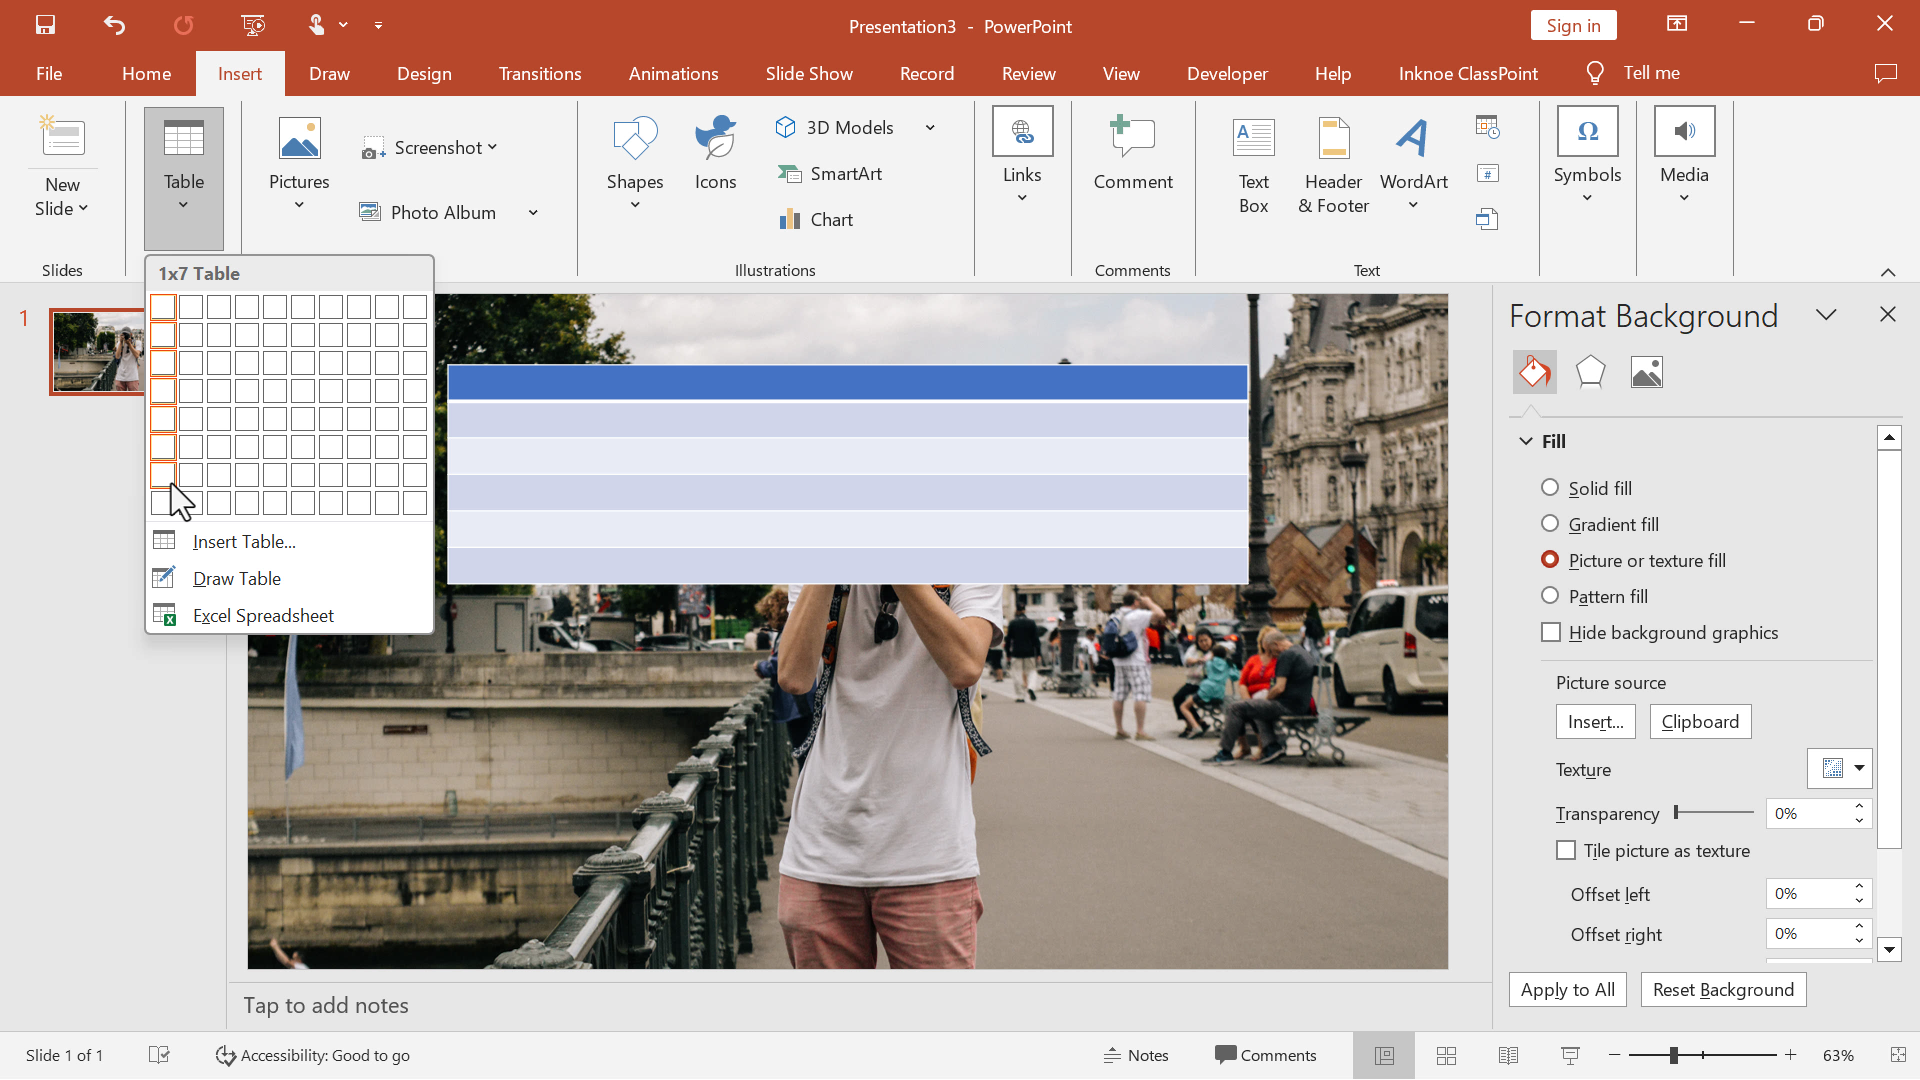Click slide 1 thumbnail in panel

pos(99,351)
